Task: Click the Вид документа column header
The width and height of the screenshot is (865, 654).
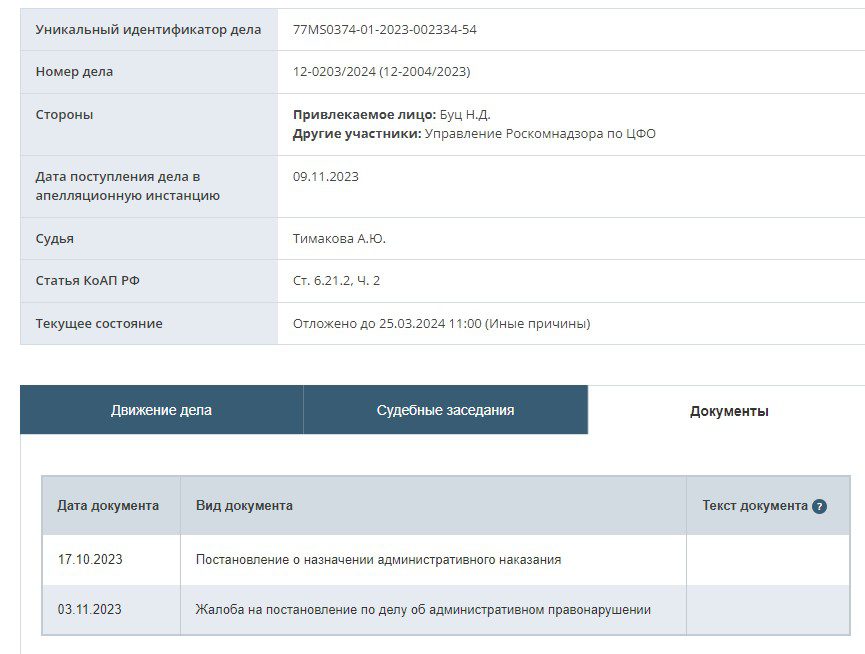Action: coord(244,505)
